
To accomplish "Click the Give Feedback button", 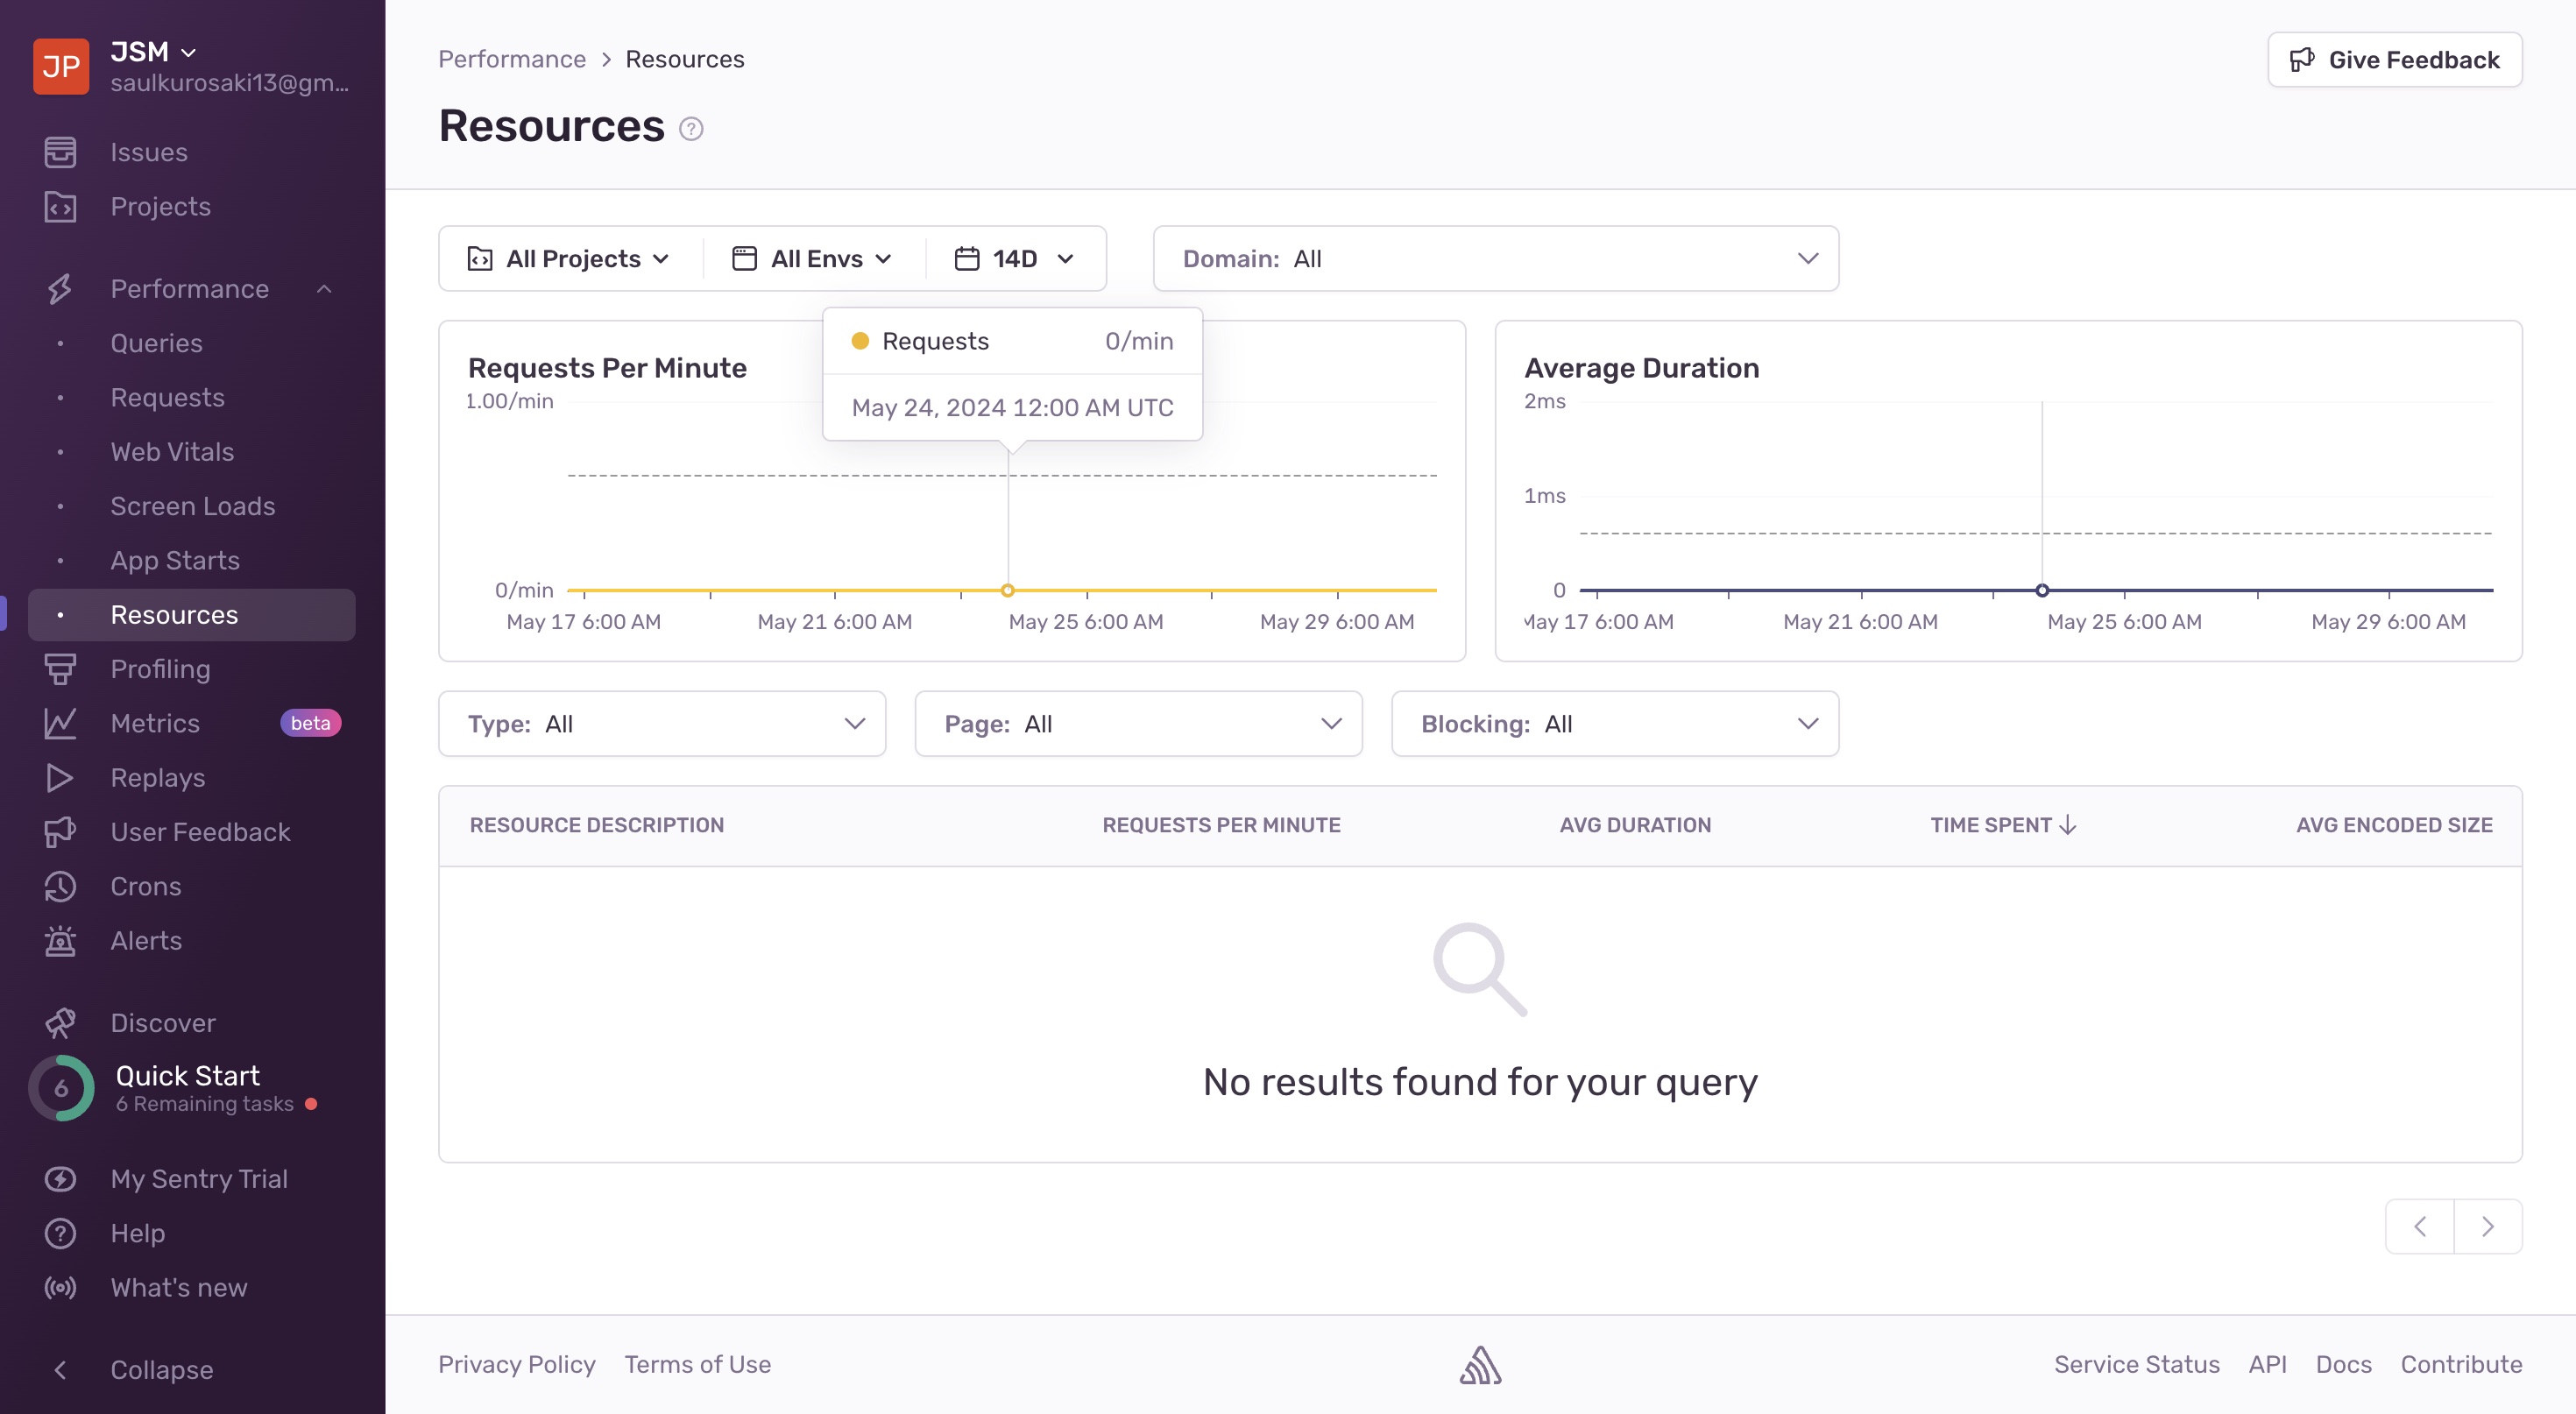I will [2394, 60].
